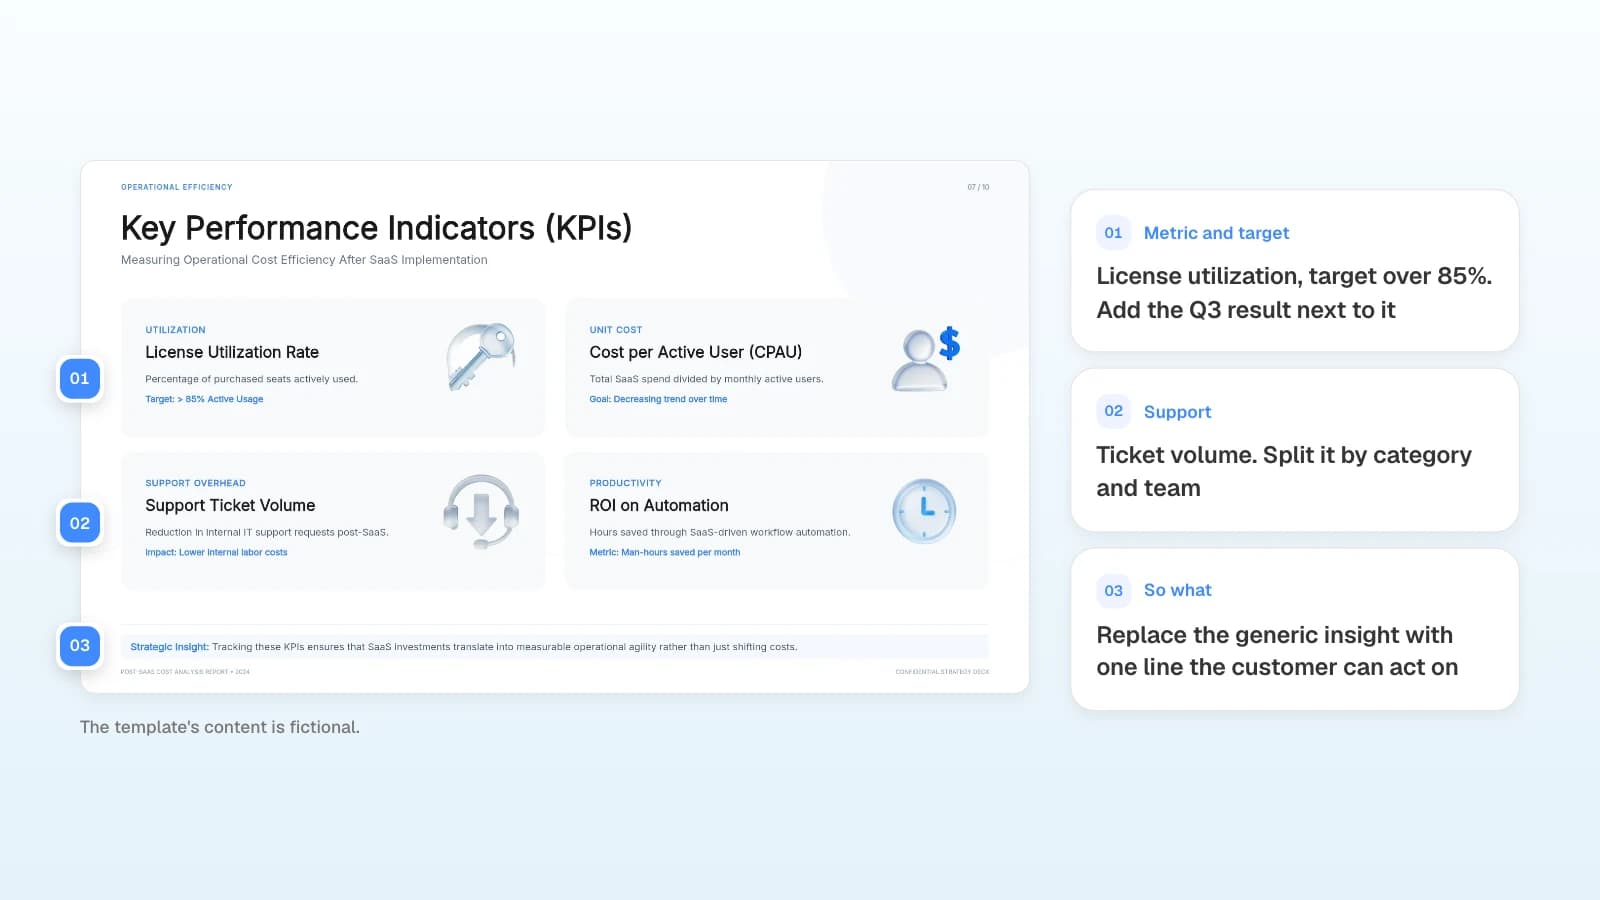Click the headset download icon in Support Ticket Volume
This screenshot has height=900, width=1600.
pyautogui.click(x=481, y=511)
